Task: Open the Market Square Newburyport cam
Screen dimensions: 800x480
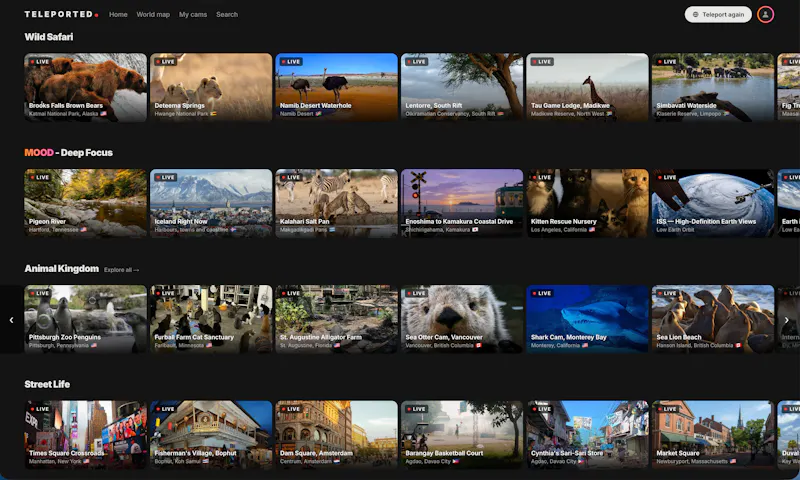Action: click(713, 435)
